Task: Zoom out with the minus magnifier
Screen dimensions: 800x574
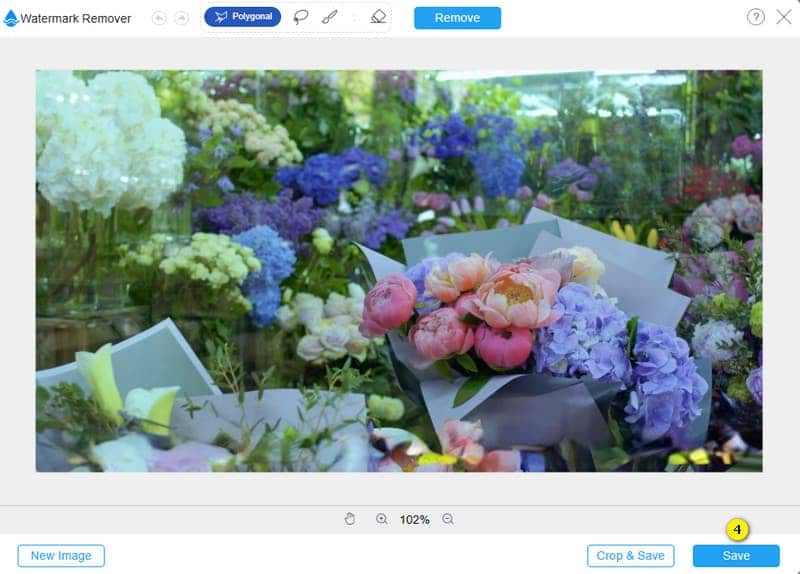Action: (x=448, y=519)
